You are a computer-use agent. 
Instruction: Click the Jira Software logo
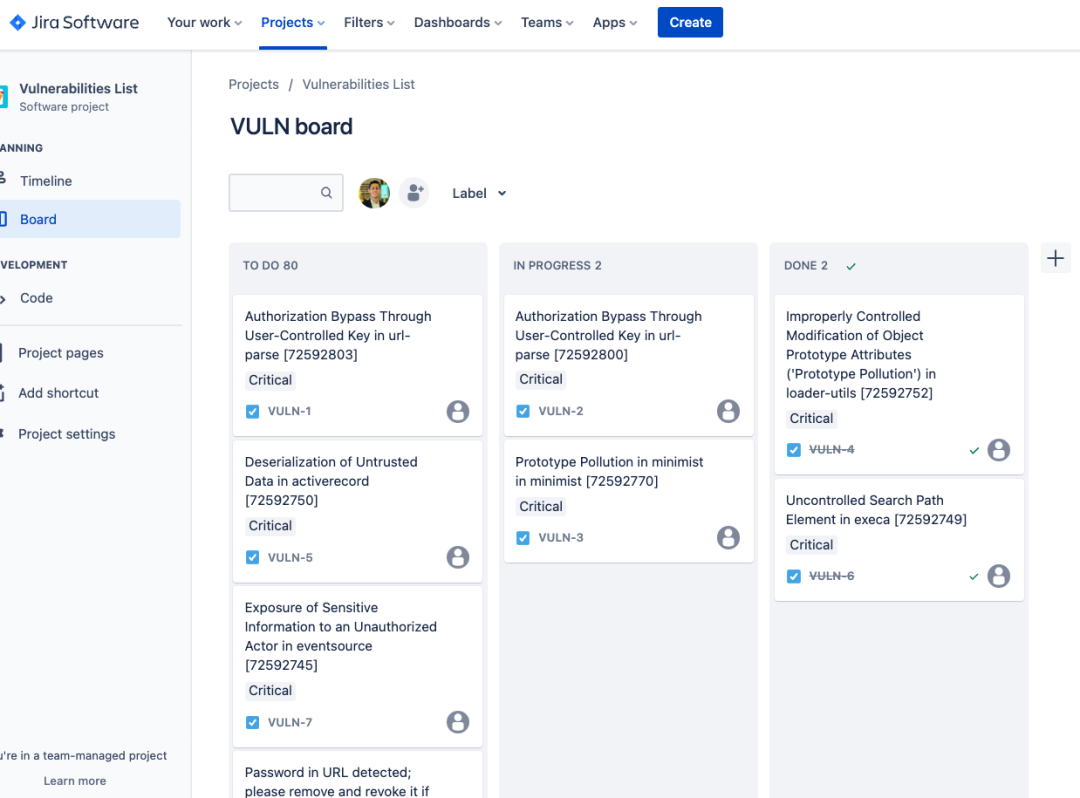[x=73, y=21]
